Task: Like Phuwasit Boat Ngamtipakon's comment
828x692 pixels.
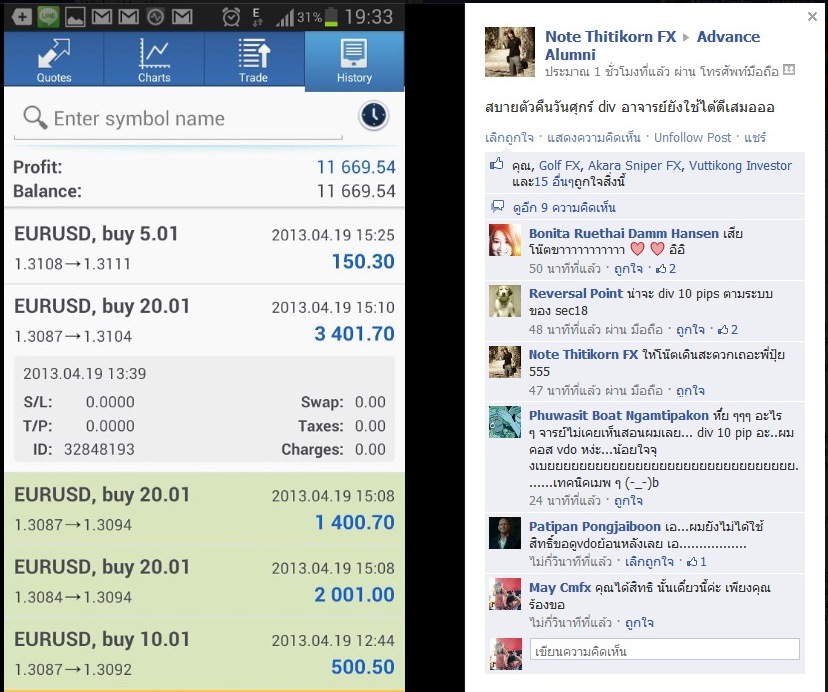Action: coord(628,501)
